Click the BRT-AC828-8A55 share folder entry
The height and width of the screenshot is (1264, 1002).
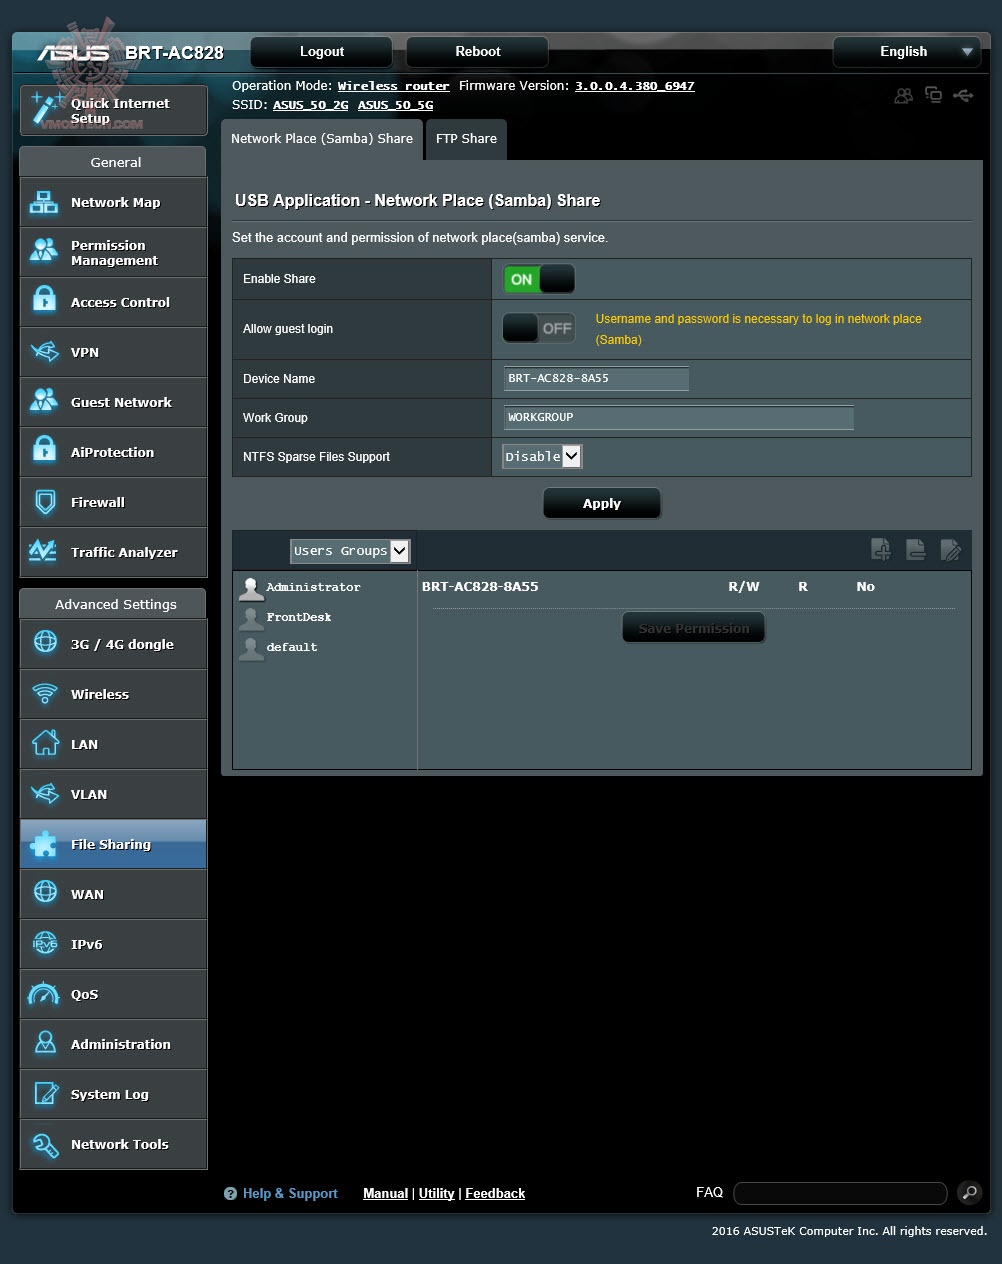pyautogui.click(x=480, y=587)
